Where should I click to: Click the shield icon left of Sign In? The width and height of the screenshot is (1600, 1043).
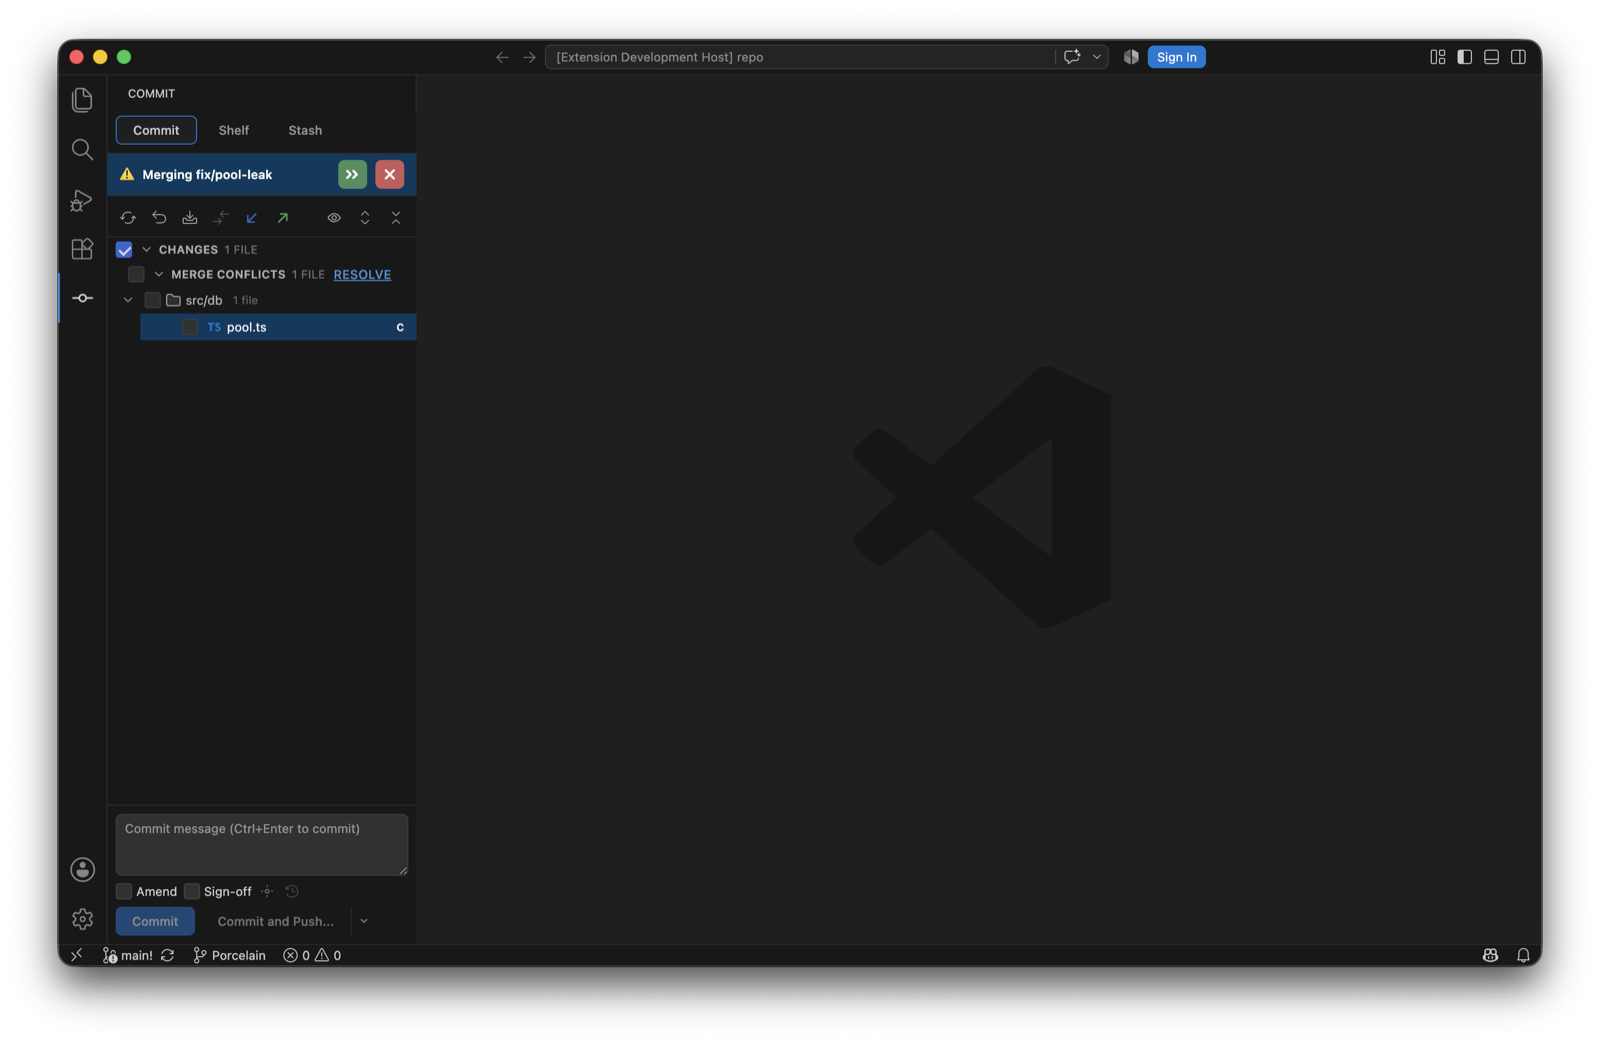coord(1131,57)
